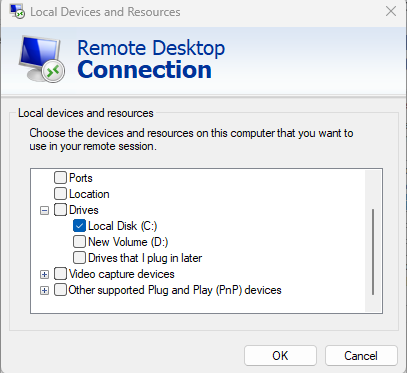Uncheck Local Disk (C:) checkbox
Screen dimensions: 407x373
(x=79, y=226)
